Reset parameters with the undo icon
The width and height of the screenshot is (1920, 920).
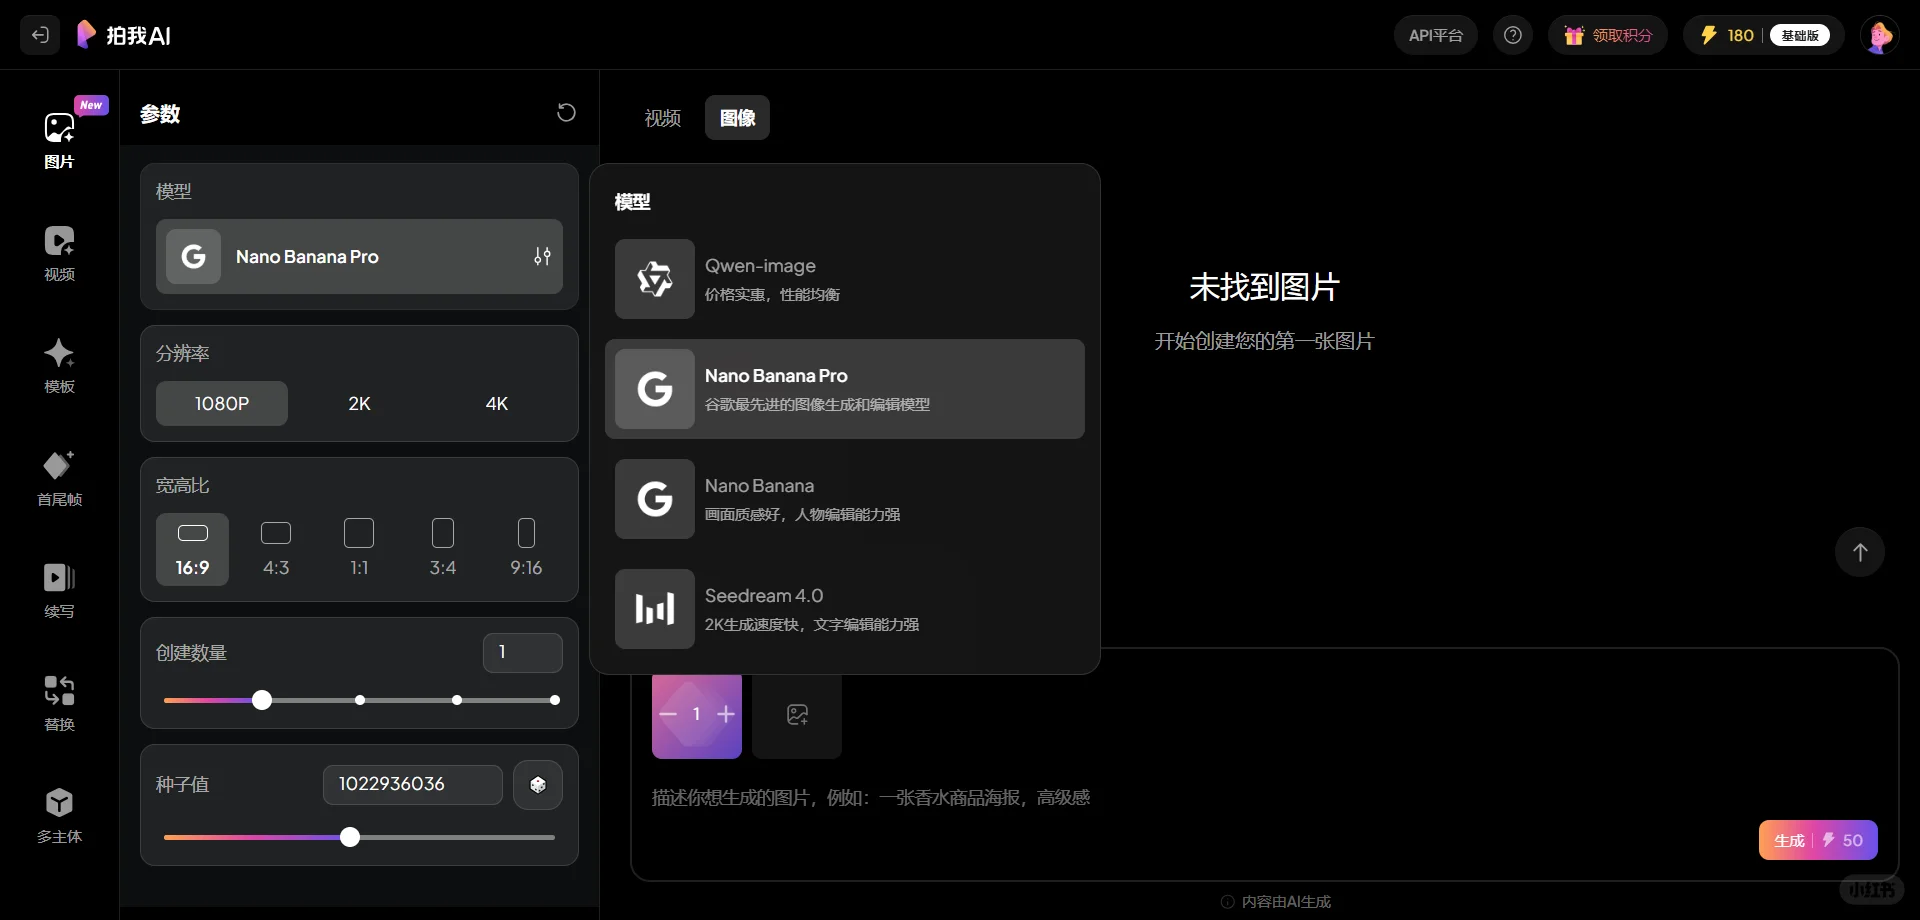[566, 112]
